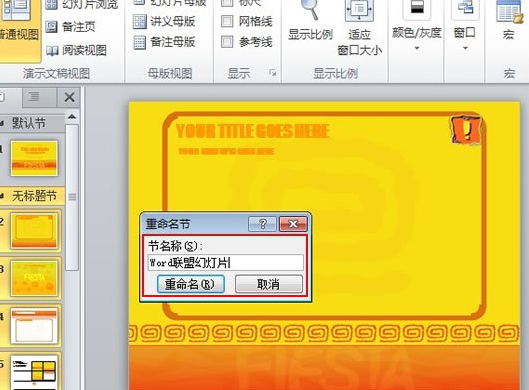Screen dimensions: 529x390
Task: Open Notes Page view (备注页)
Action: [x=71, y=27]
